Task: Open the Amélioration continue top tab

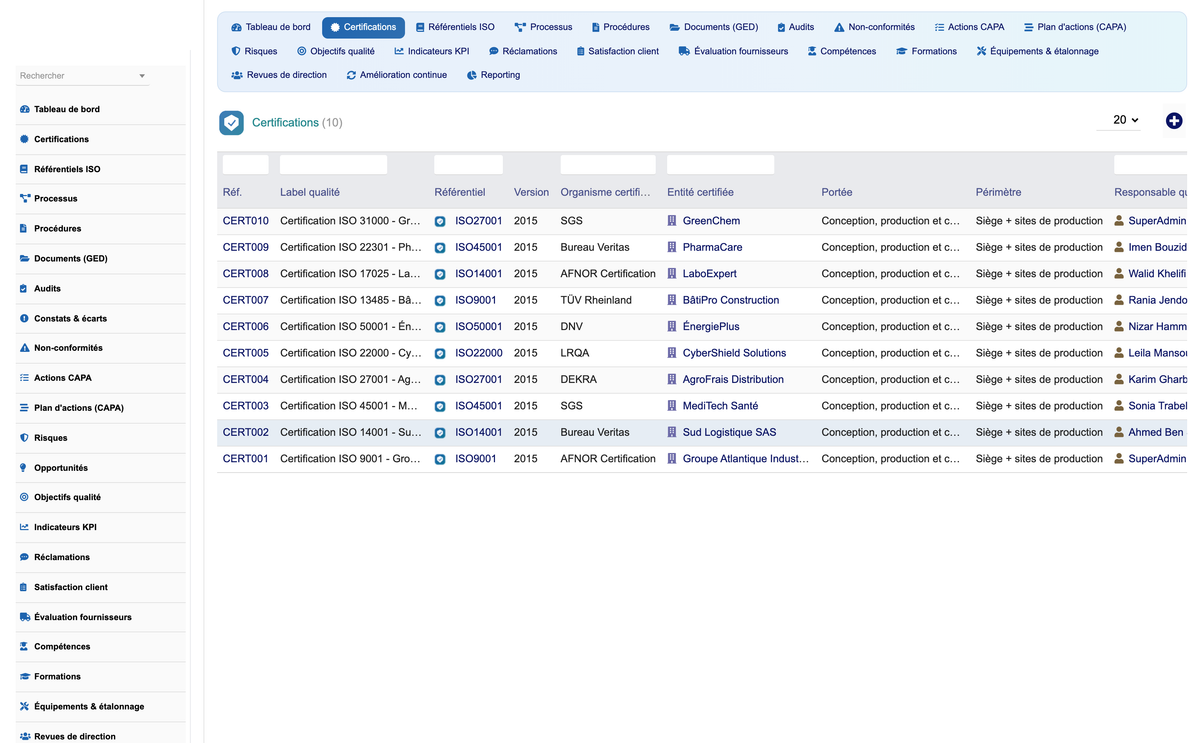Action: 397,75
